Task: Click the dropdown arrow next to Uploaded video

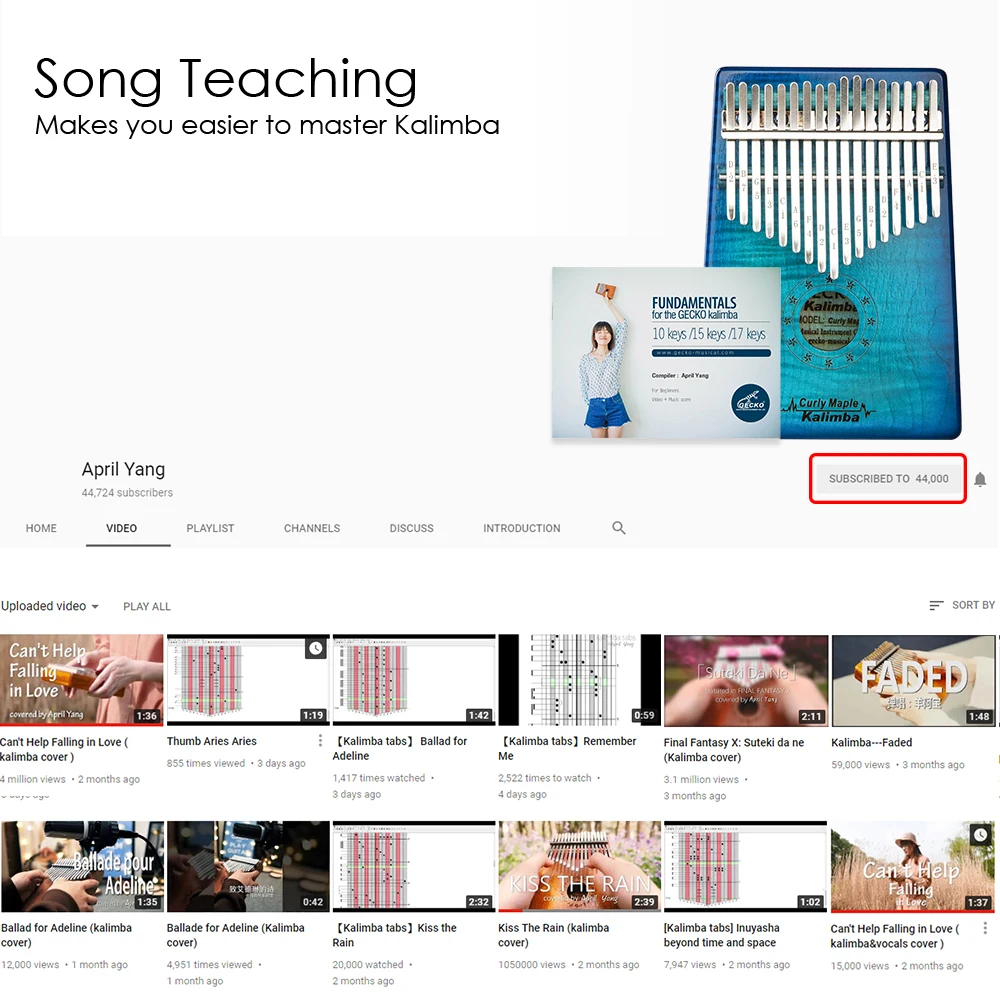Action: 95,607
